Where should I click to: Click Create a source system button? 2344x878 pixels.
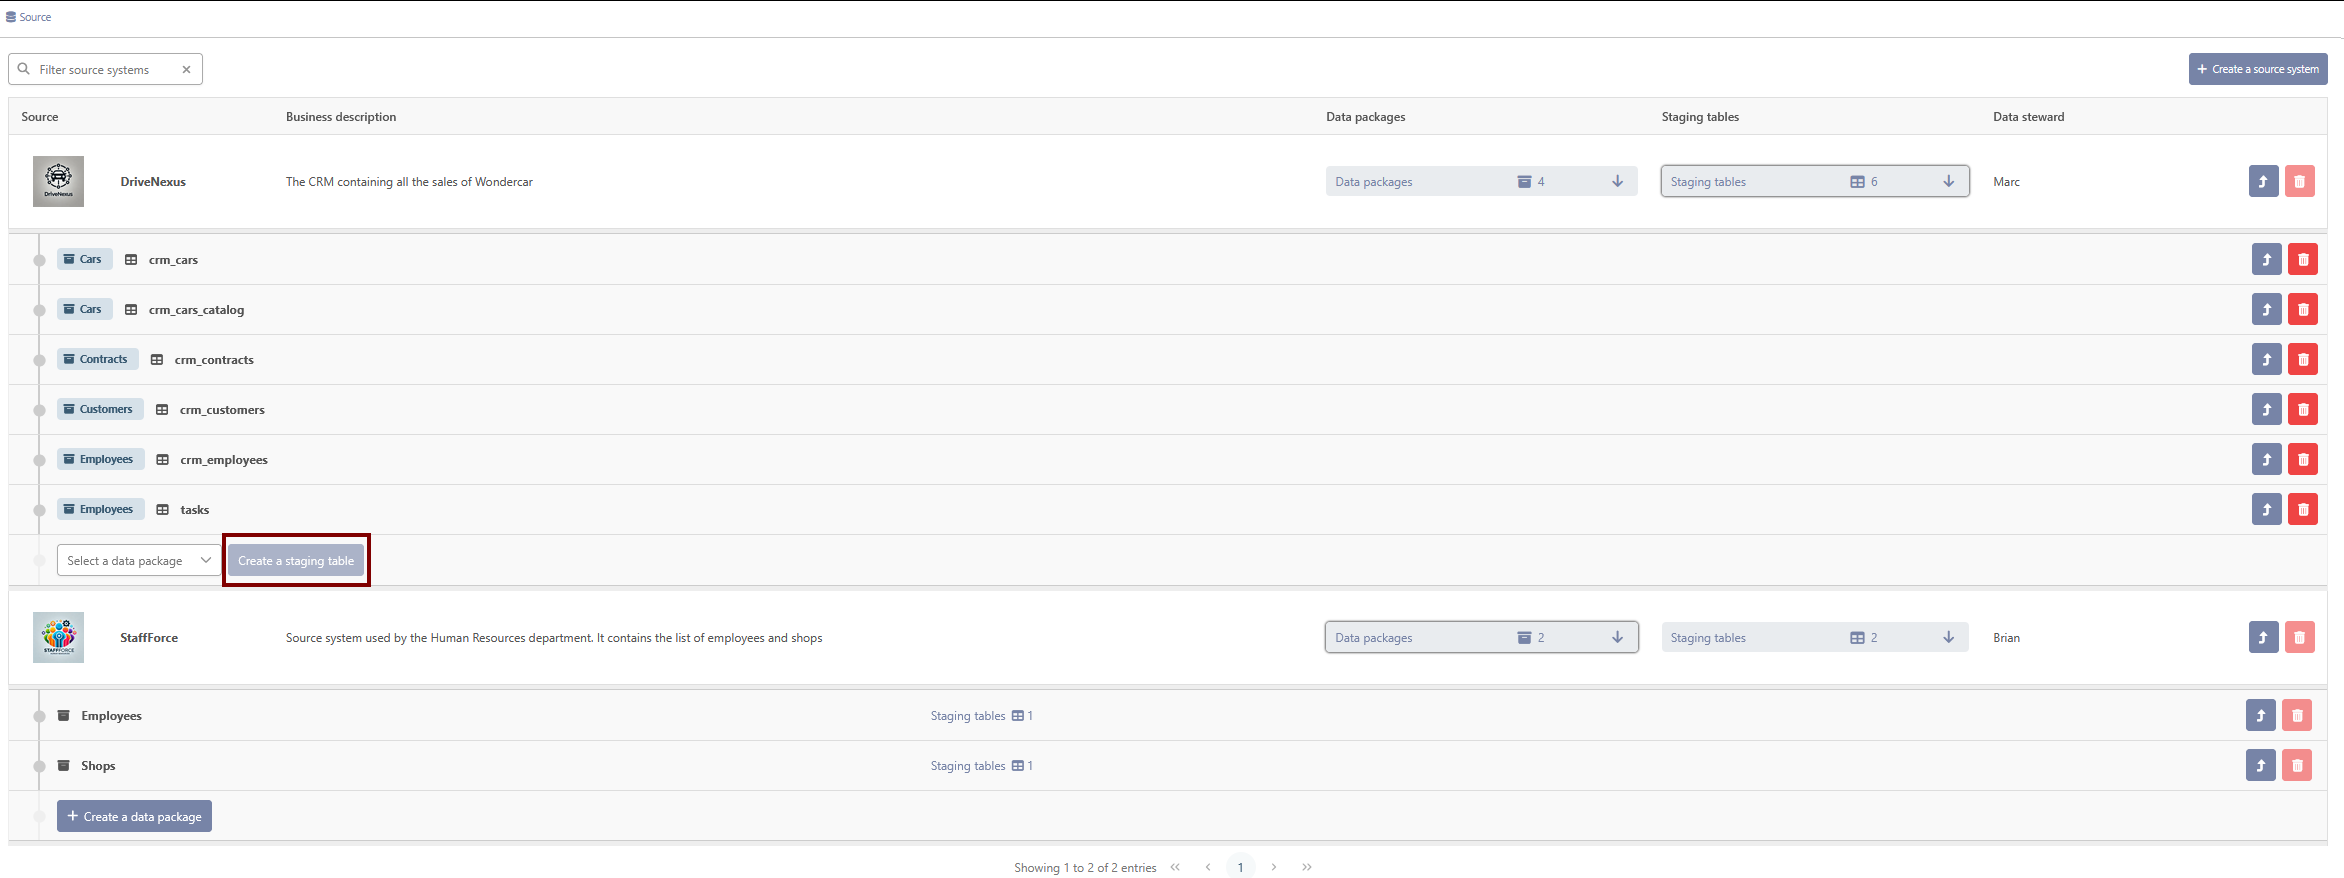point(2257,69)
